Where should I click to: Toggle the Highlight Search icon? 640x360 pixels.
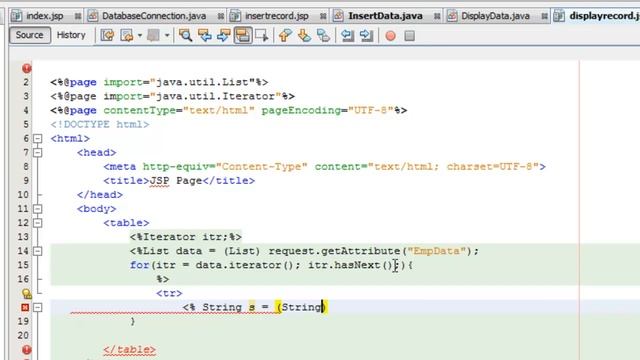tap(242, 36)
